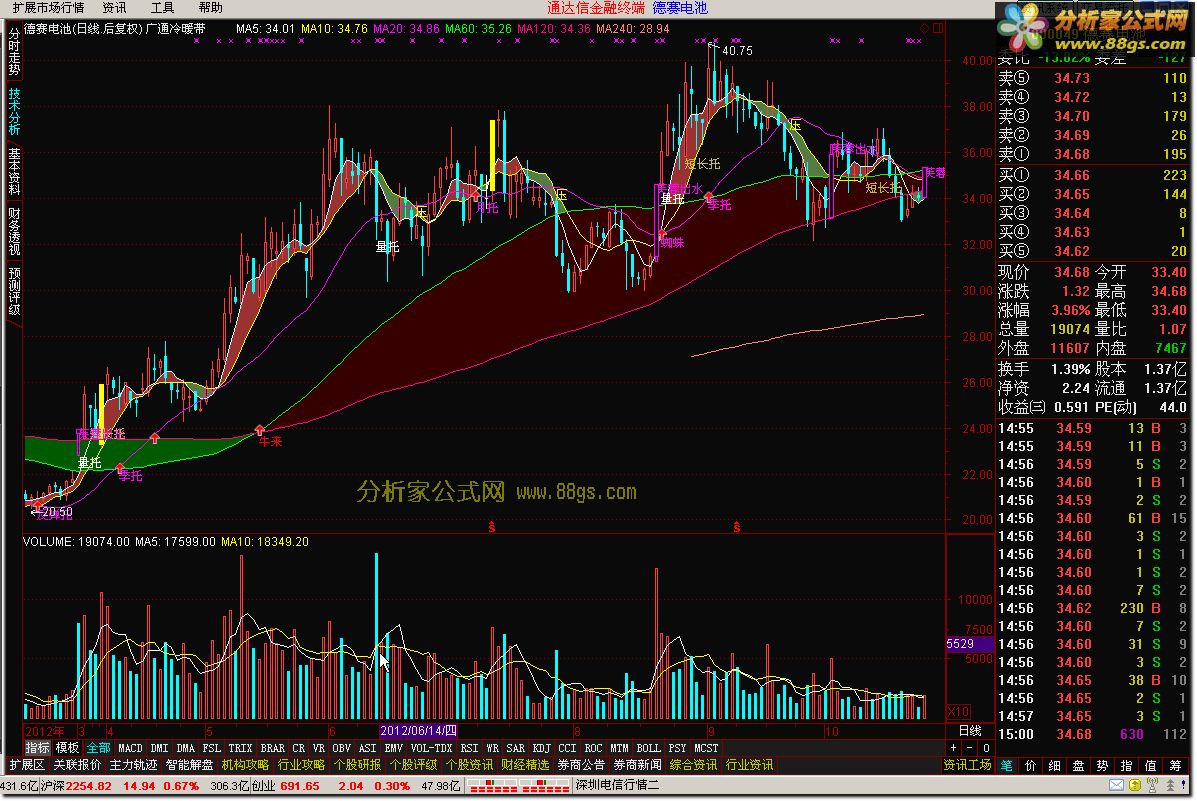
Task: Switch indicator to DMI
Action: tap(159, 748)
